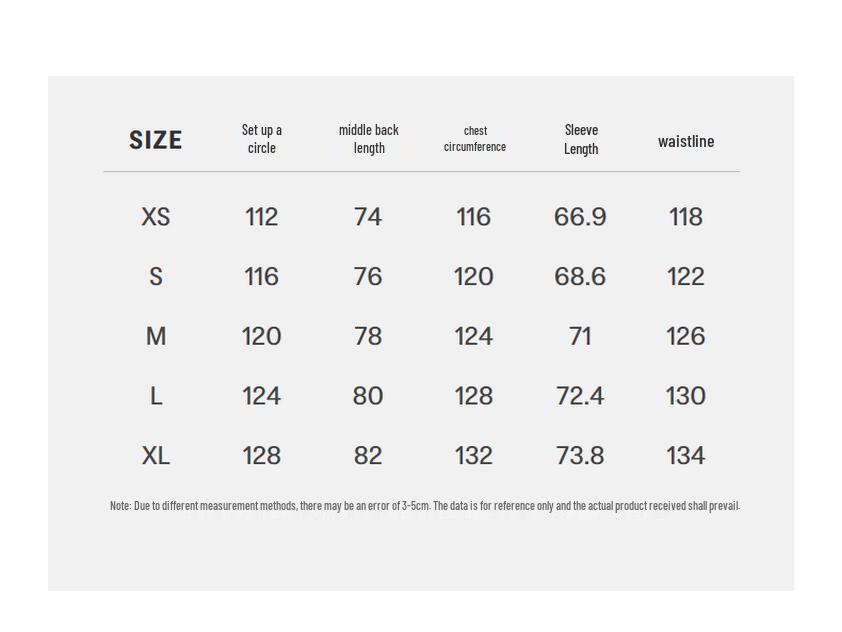Viewport: 842px width, 632px height.
Task: Click the XS "Set up a circle" value 112
Action: coord(262,217)
